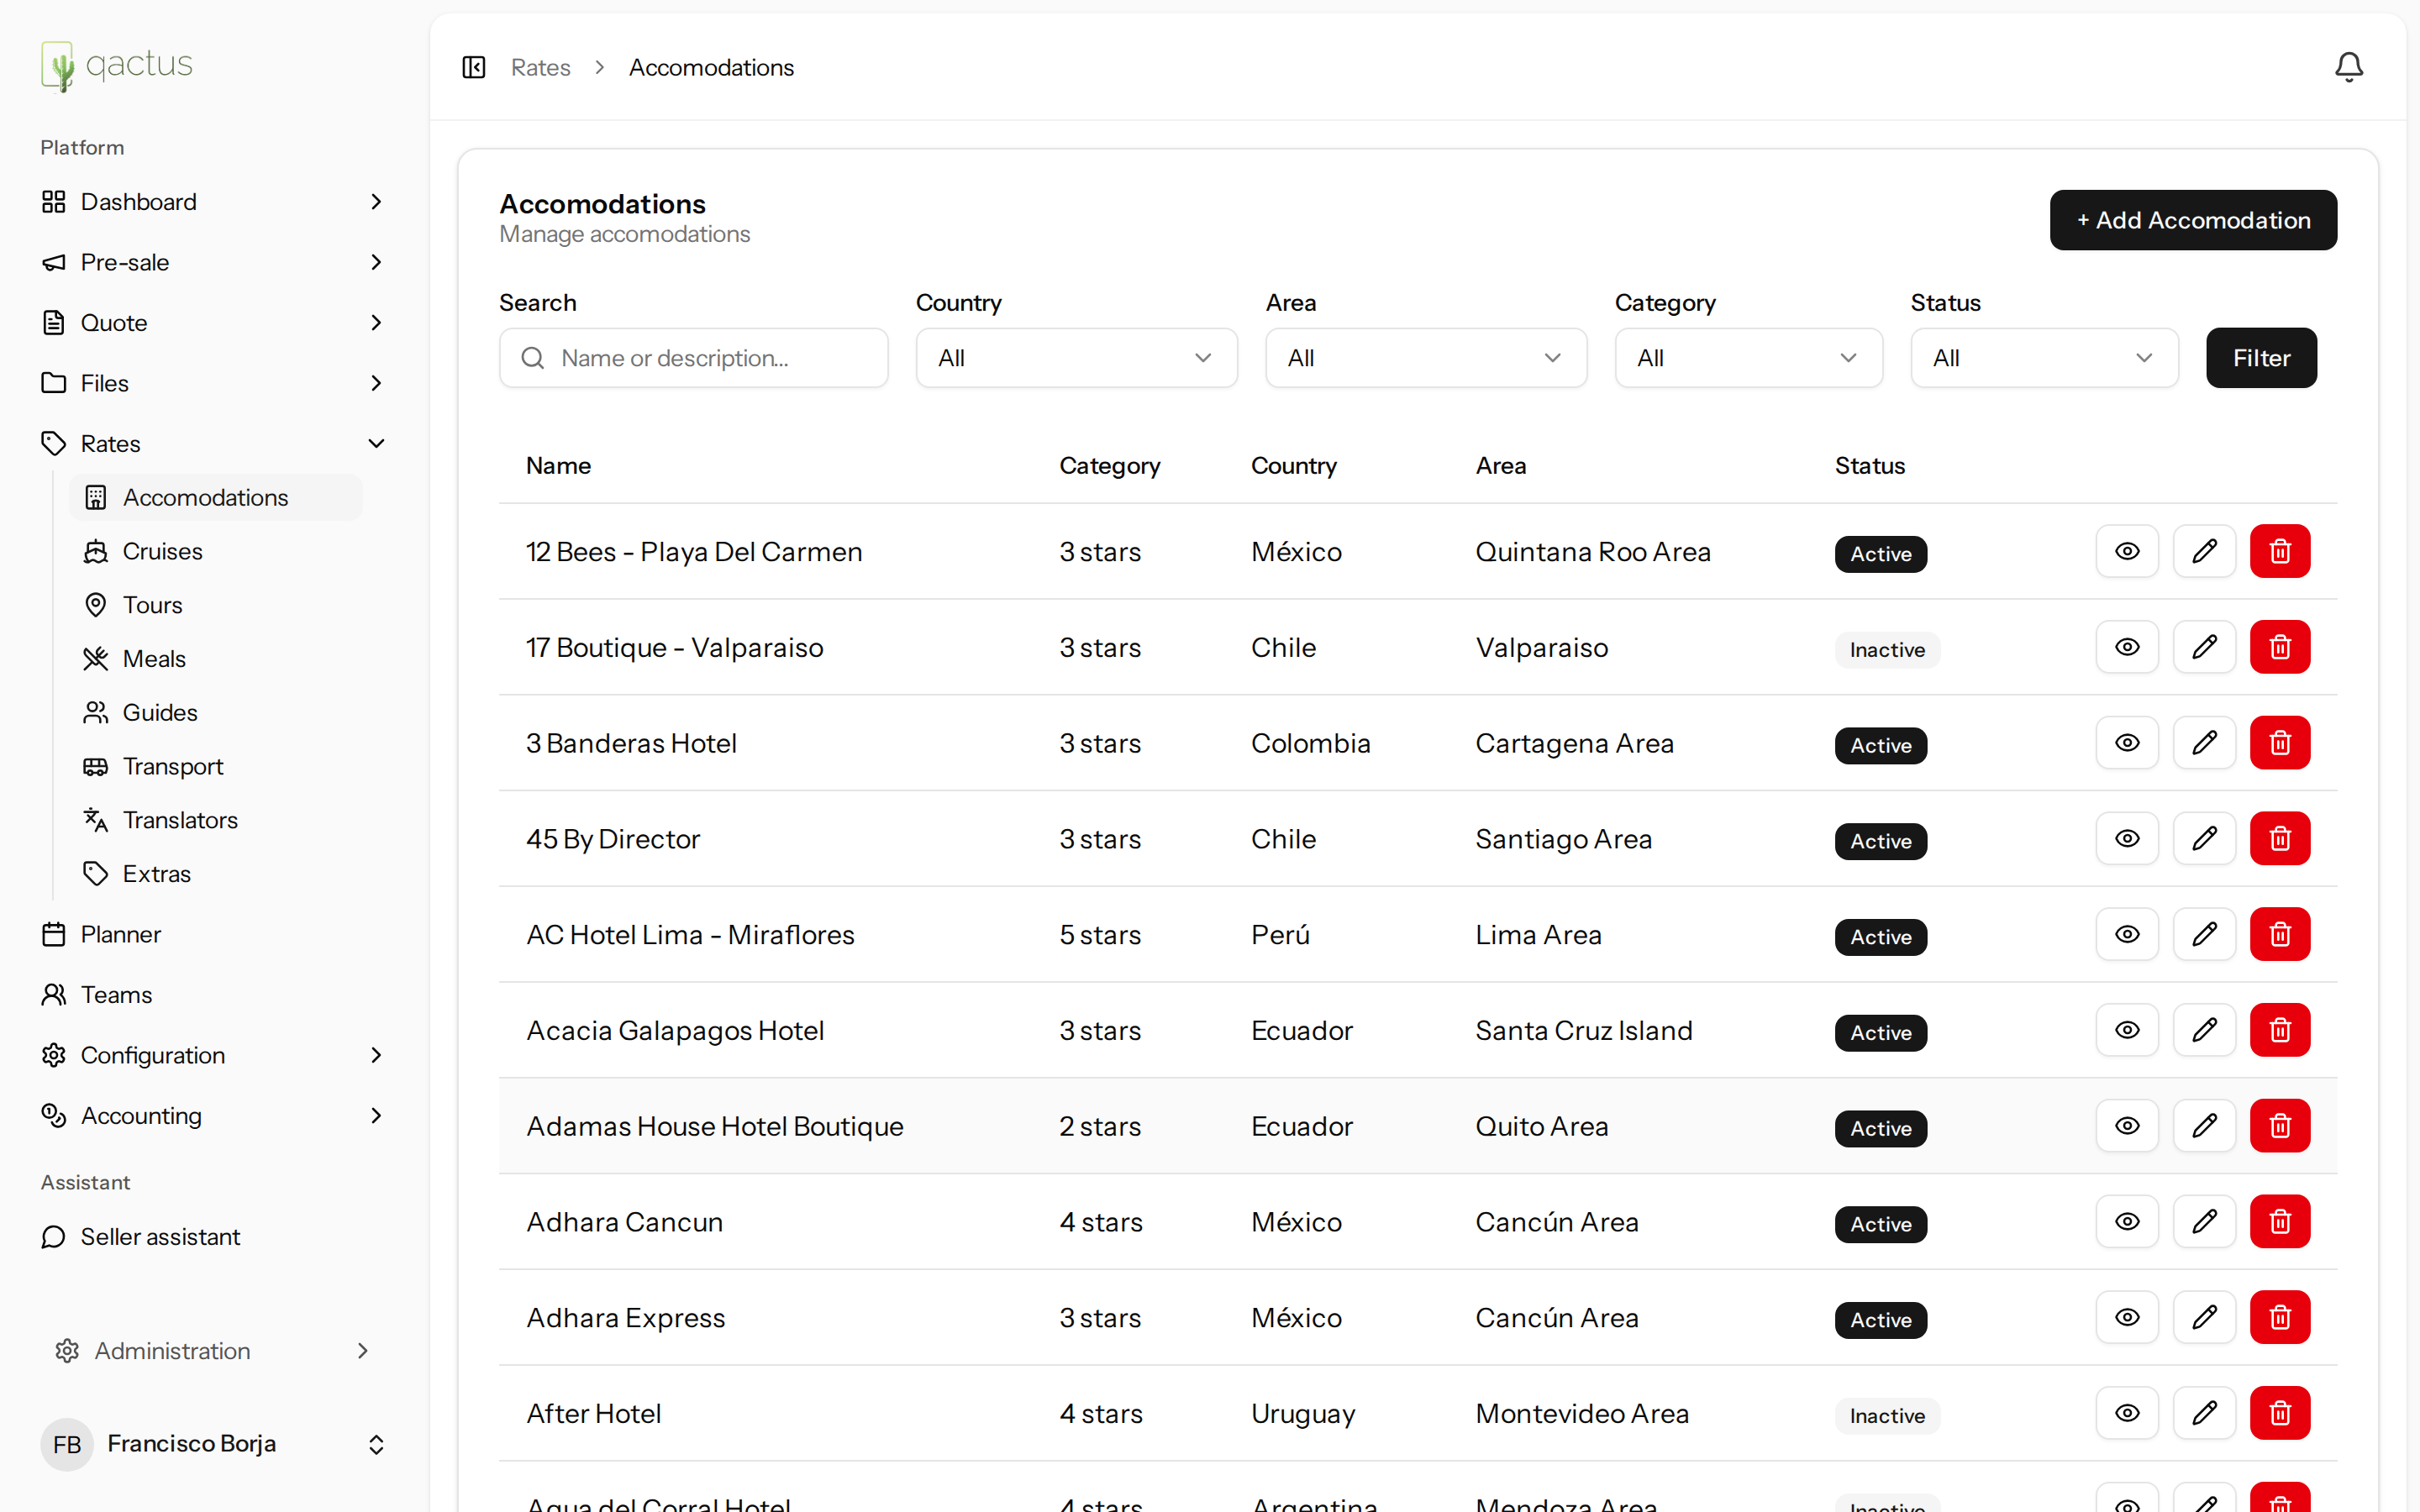Expand the Dashboard sidebar section
The width and height of the screenshot is (2420, 1512).
(213, 202)
